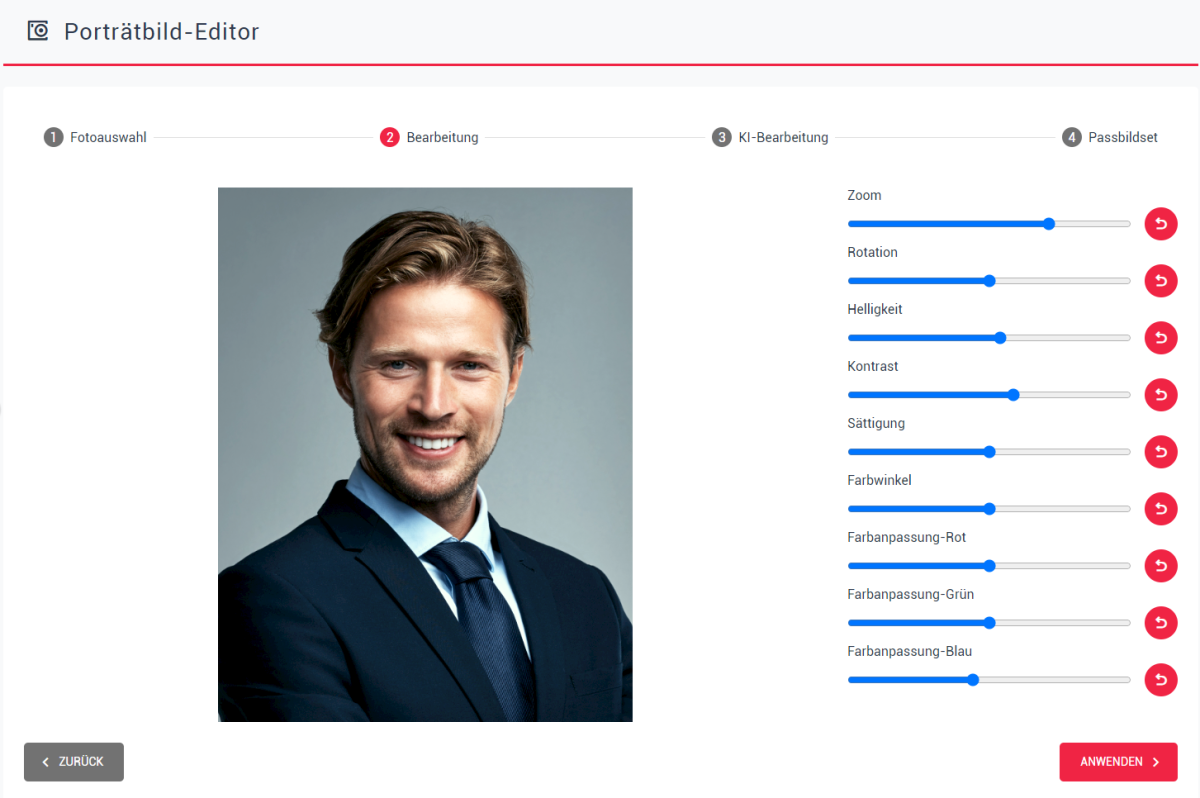
Task: Click the Rotation slider handle
Action: coord(990,281)
